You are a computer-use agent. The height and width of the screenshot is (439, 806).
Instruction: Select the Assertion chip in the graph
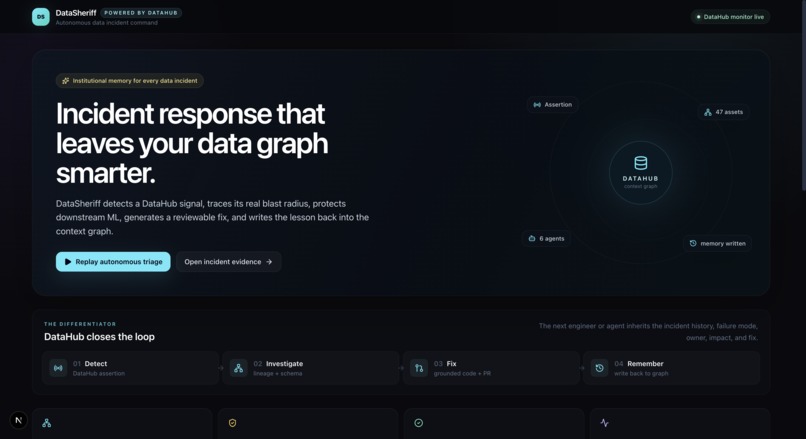[x=553, y=105]
